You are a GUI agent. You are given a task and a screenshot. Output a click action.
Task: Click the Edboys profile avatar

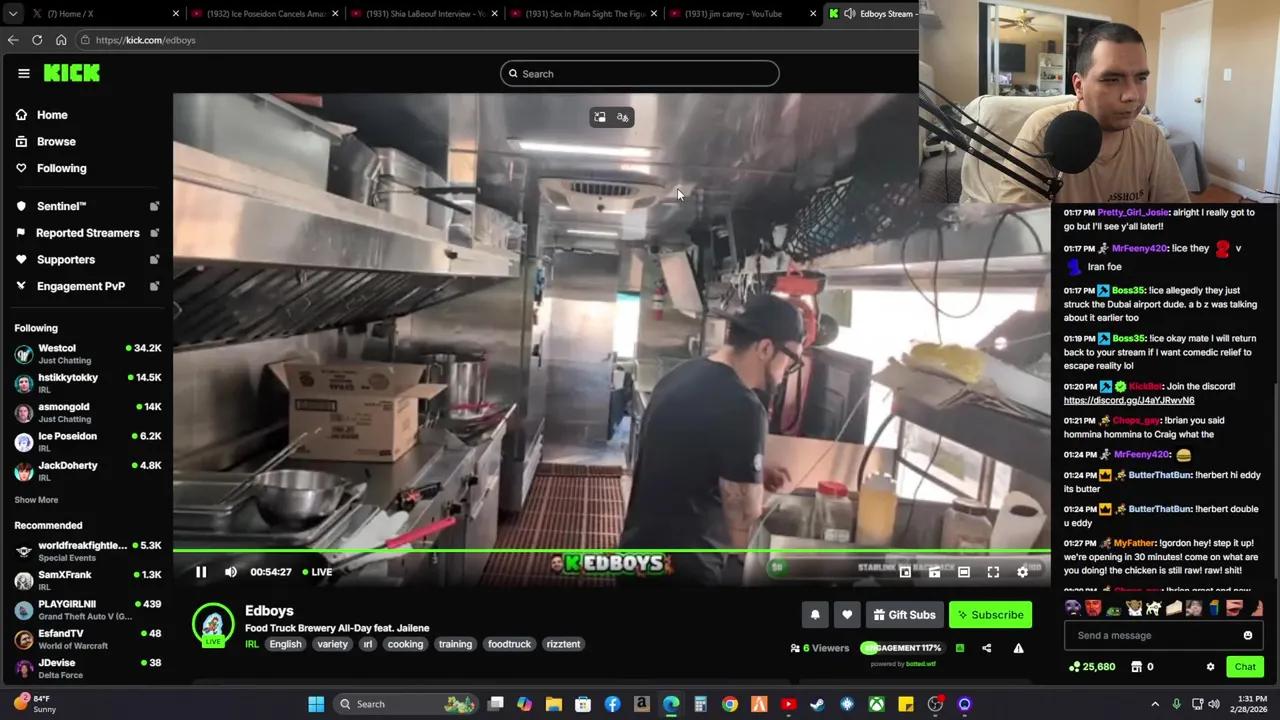click(212, 624)
